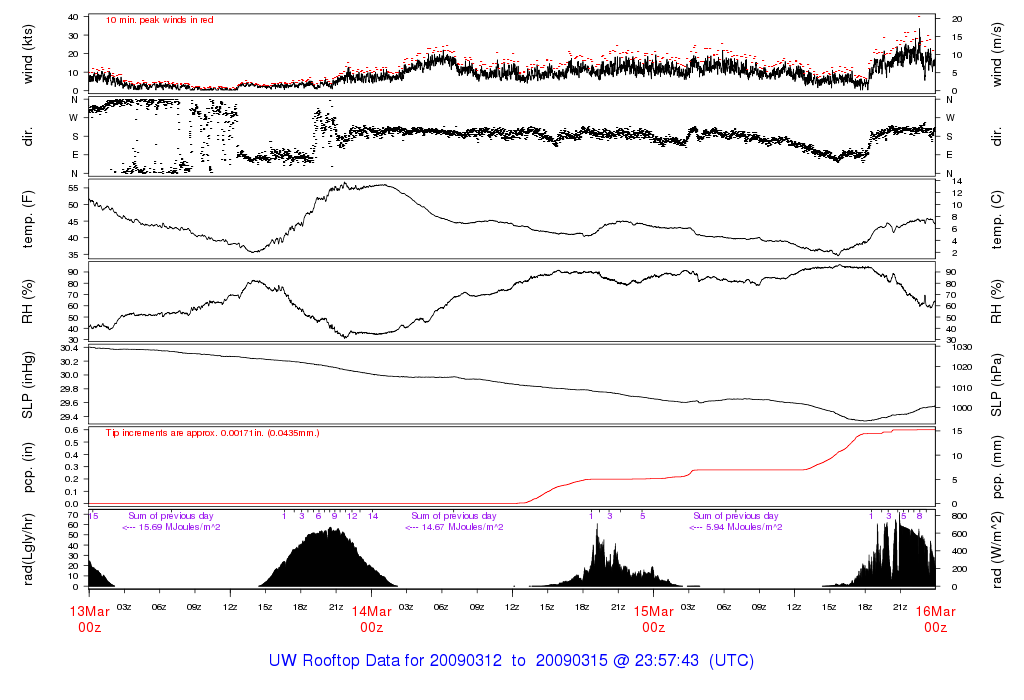Click the temperature peak near 55 F
Image resolution: width=1024 pixels, height=700 pixels.
pos(345,185)
